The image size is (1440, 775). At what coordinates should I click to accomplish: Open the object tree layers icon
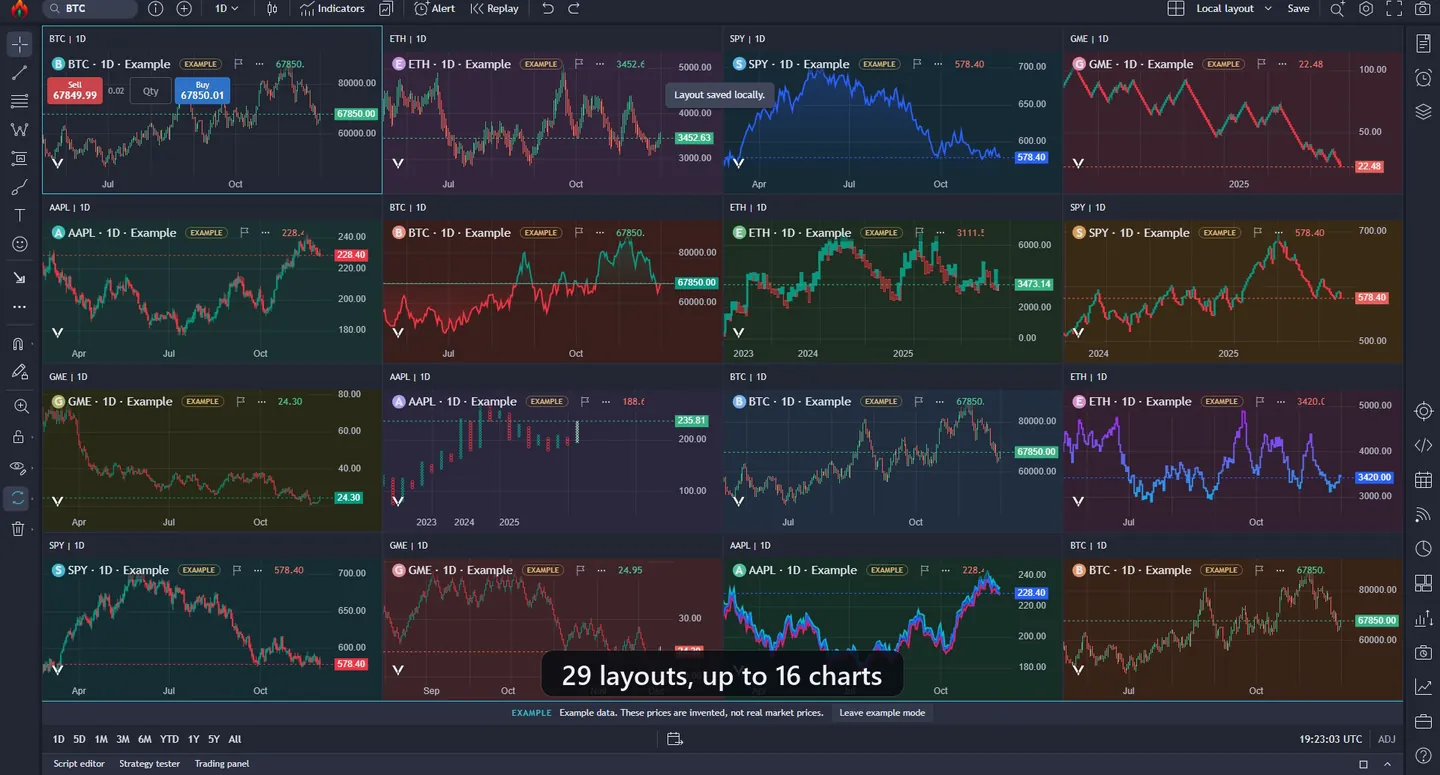pyautogui.click(x=1424, y=112)
